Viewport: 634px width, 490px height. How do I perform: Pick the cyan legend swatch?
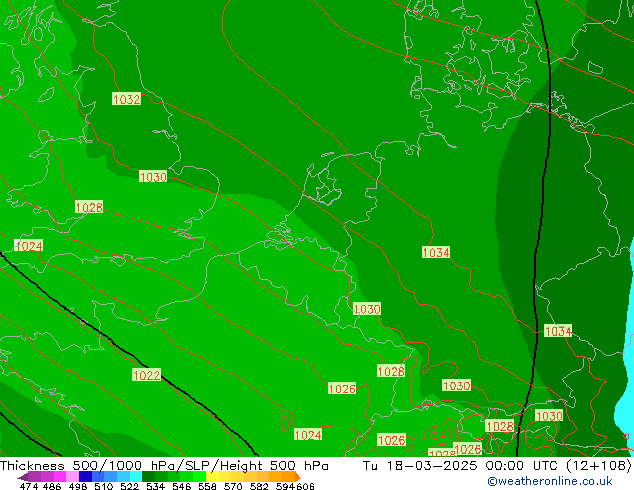click(136, 476)
